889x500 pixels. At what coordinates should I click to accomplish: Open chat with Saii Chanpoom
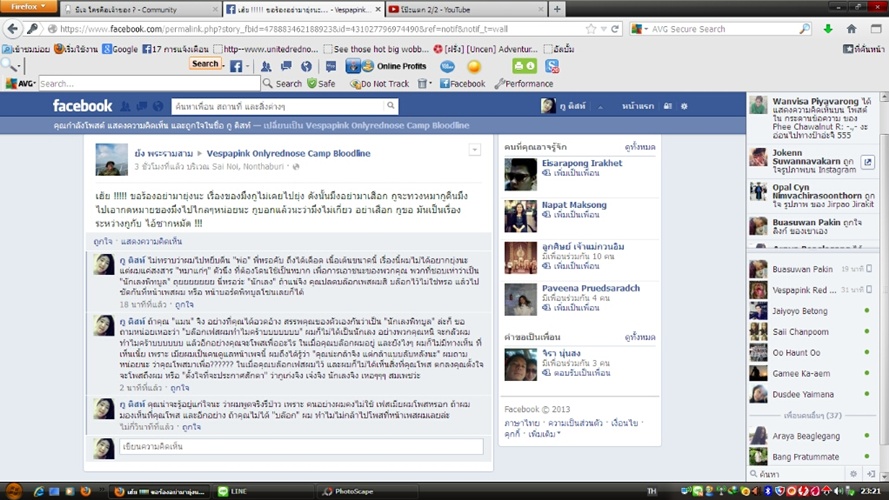[812, 332]
